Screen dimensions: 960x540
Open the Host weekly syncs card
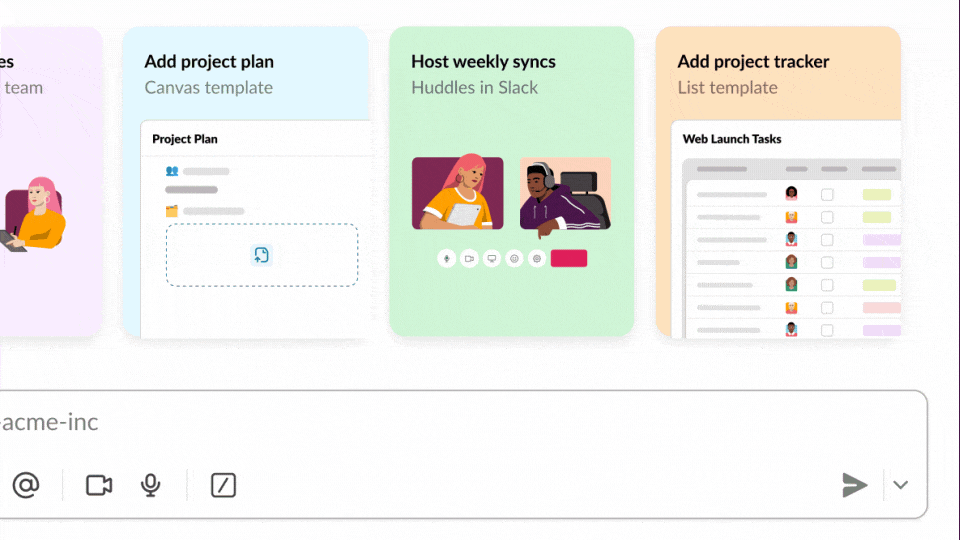click(x=512, y=182)
